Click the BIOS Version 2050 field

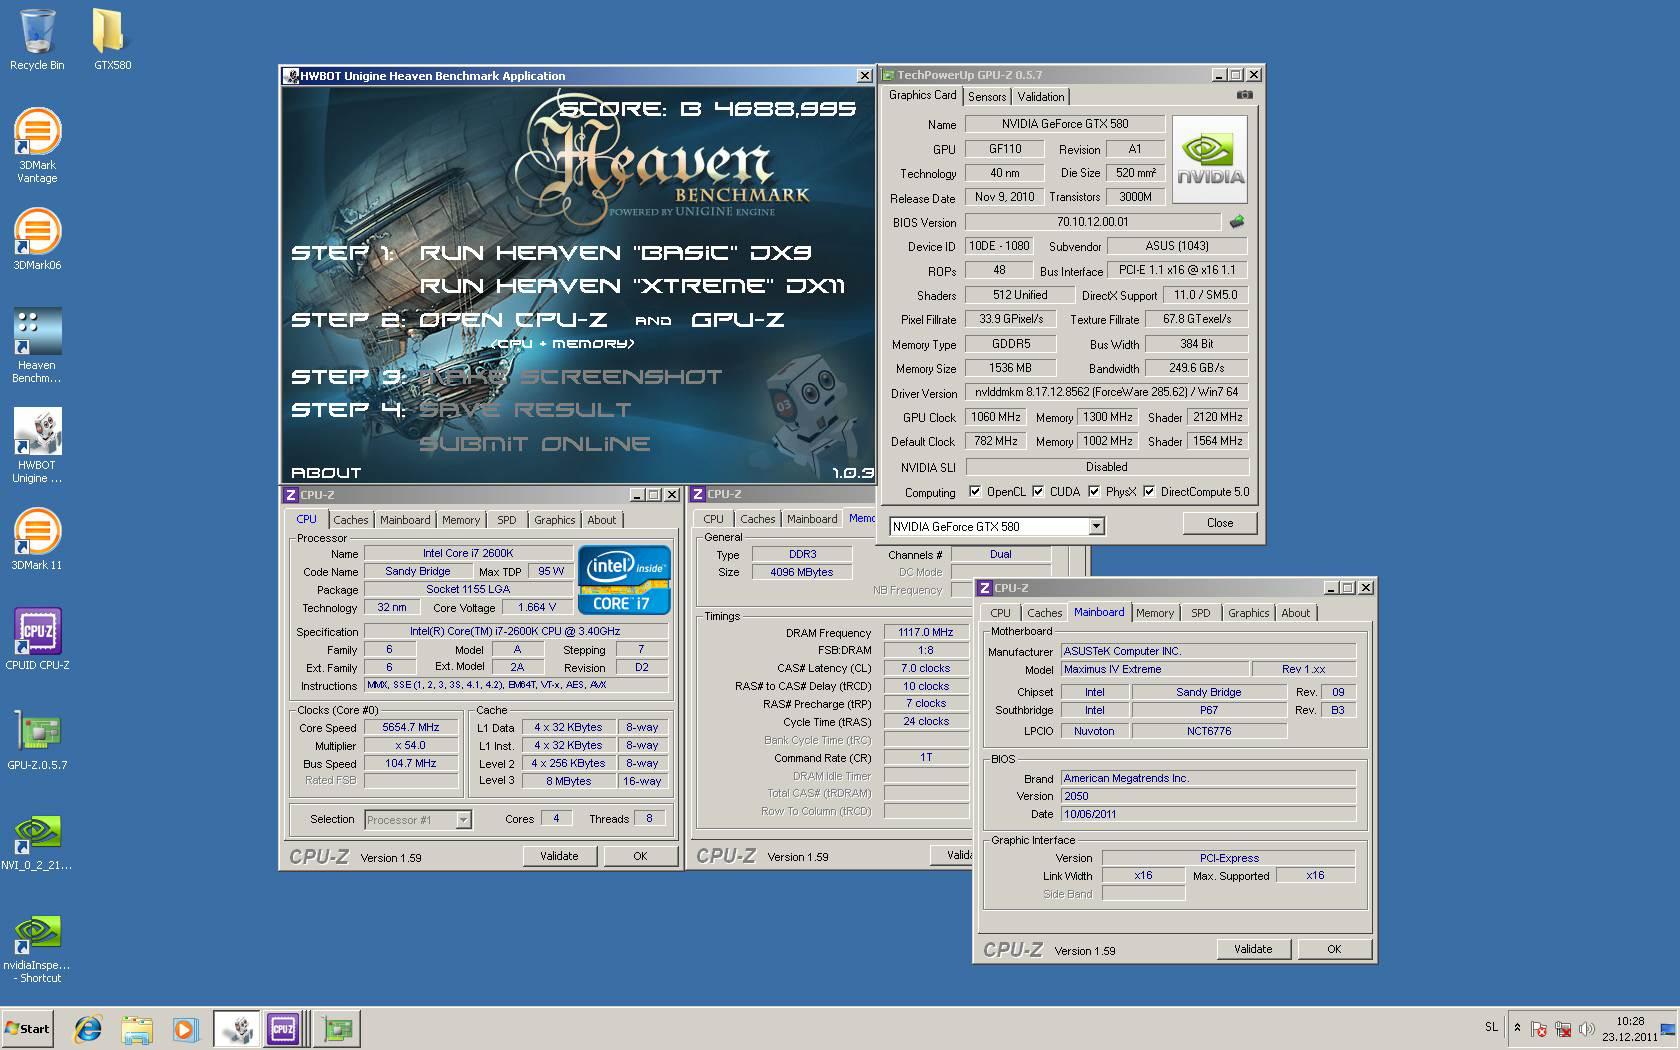point(1208,796)
